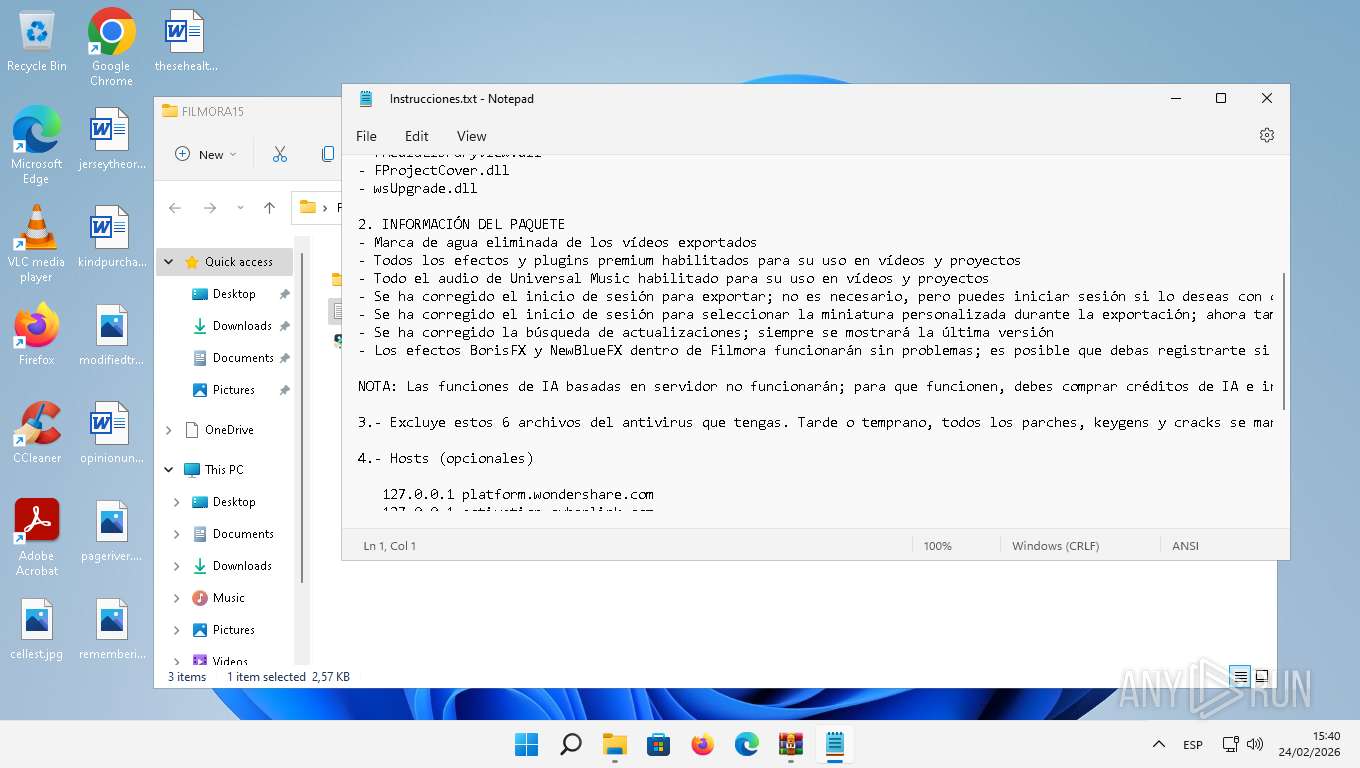Click the '2. INFORMACIÓN DEL PAQUETE' line
The width and height of the screenshot is (1360, 768).
[461, 224]
